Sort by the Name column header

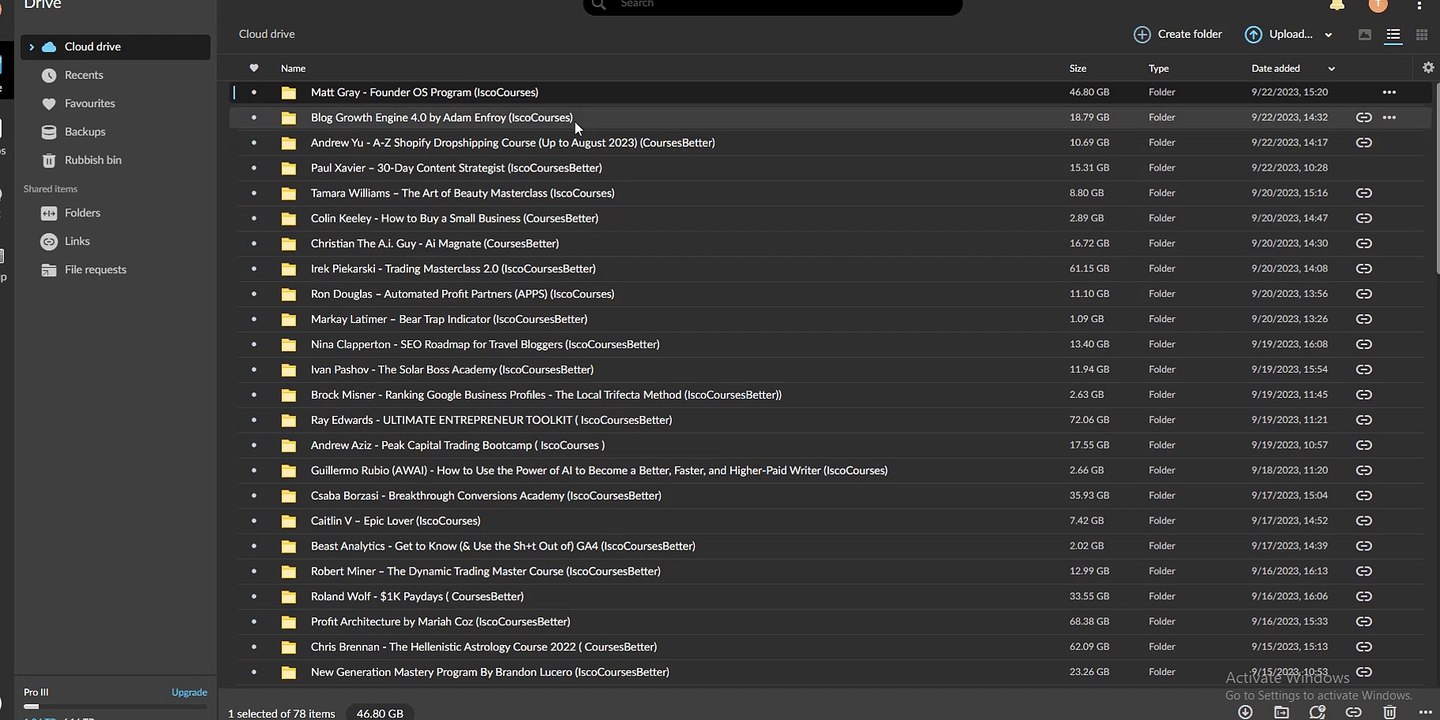(x=293, y=68)
